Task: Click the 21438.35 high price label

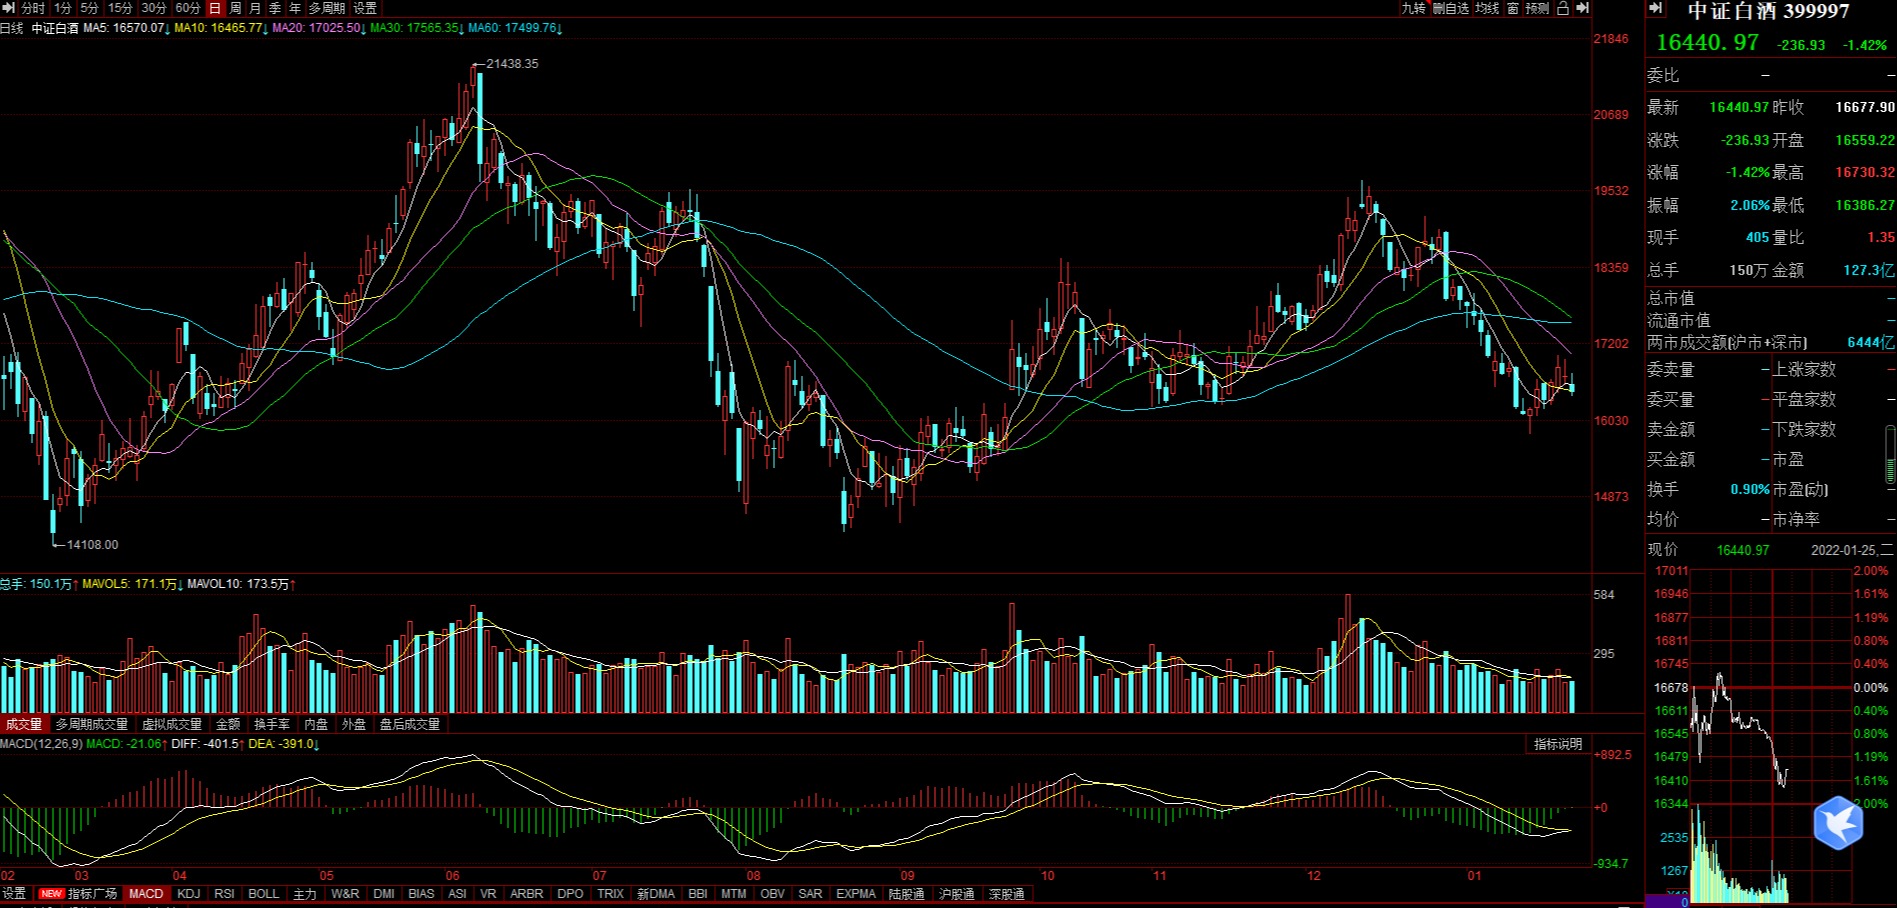Action: pyautogui.click(x=512, y=63)
